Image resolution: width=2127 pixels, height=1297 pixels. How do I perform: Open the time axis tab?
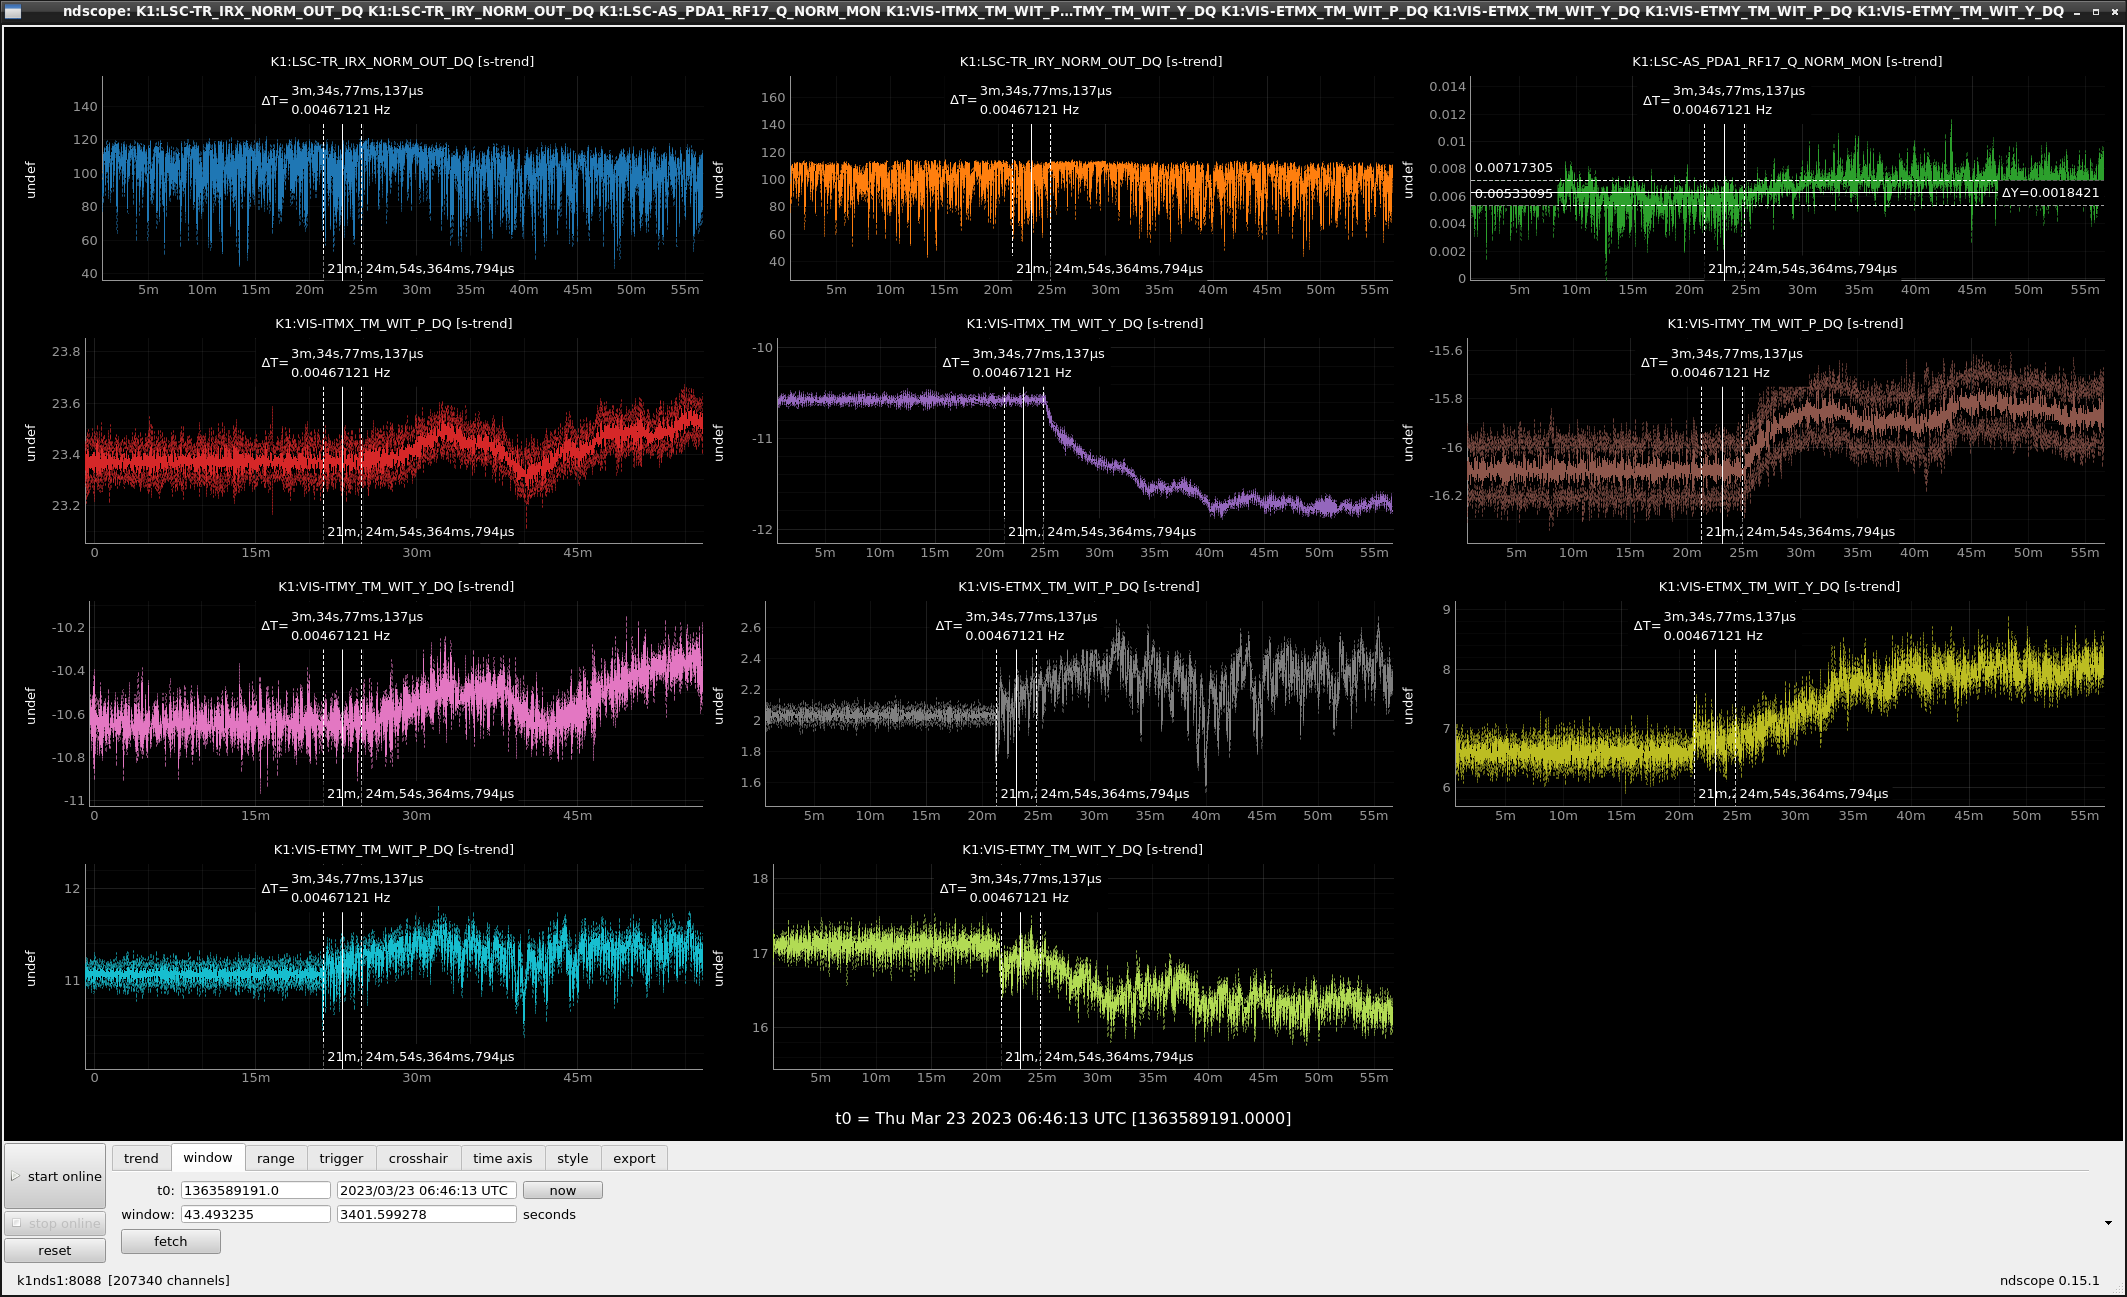pos(502,1158)
